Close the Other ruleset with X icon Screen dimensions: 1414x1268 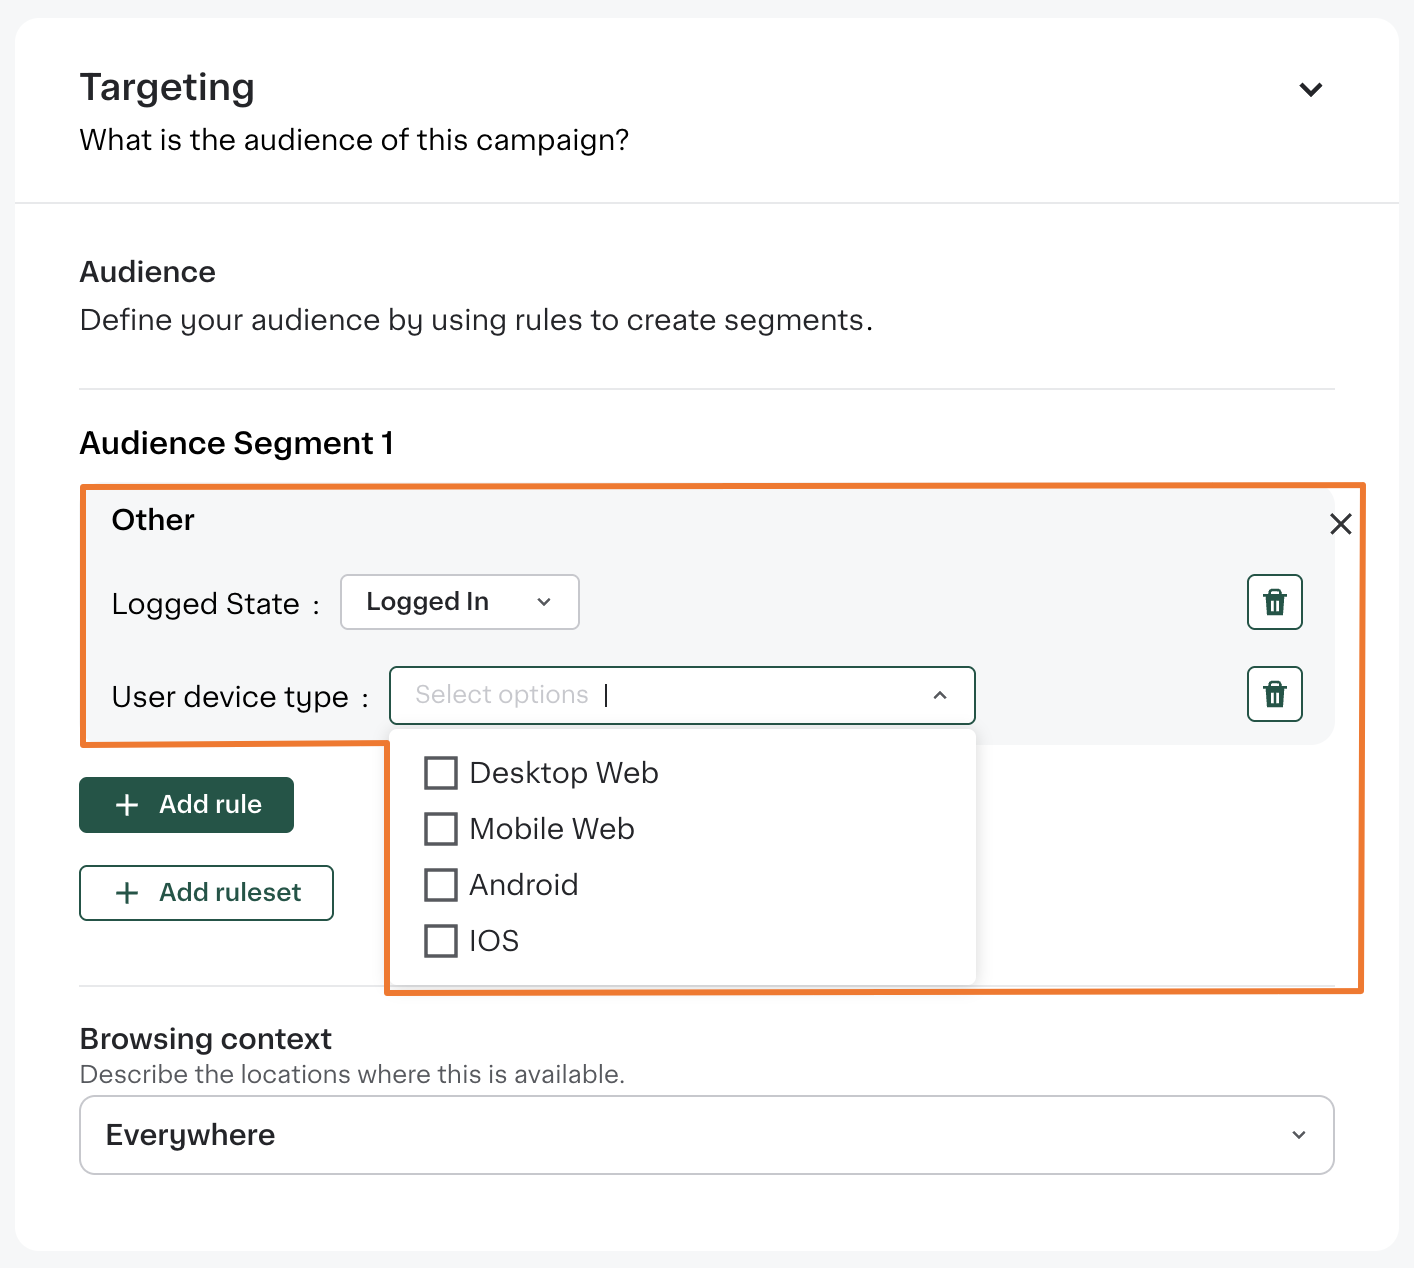point(1340,524)
